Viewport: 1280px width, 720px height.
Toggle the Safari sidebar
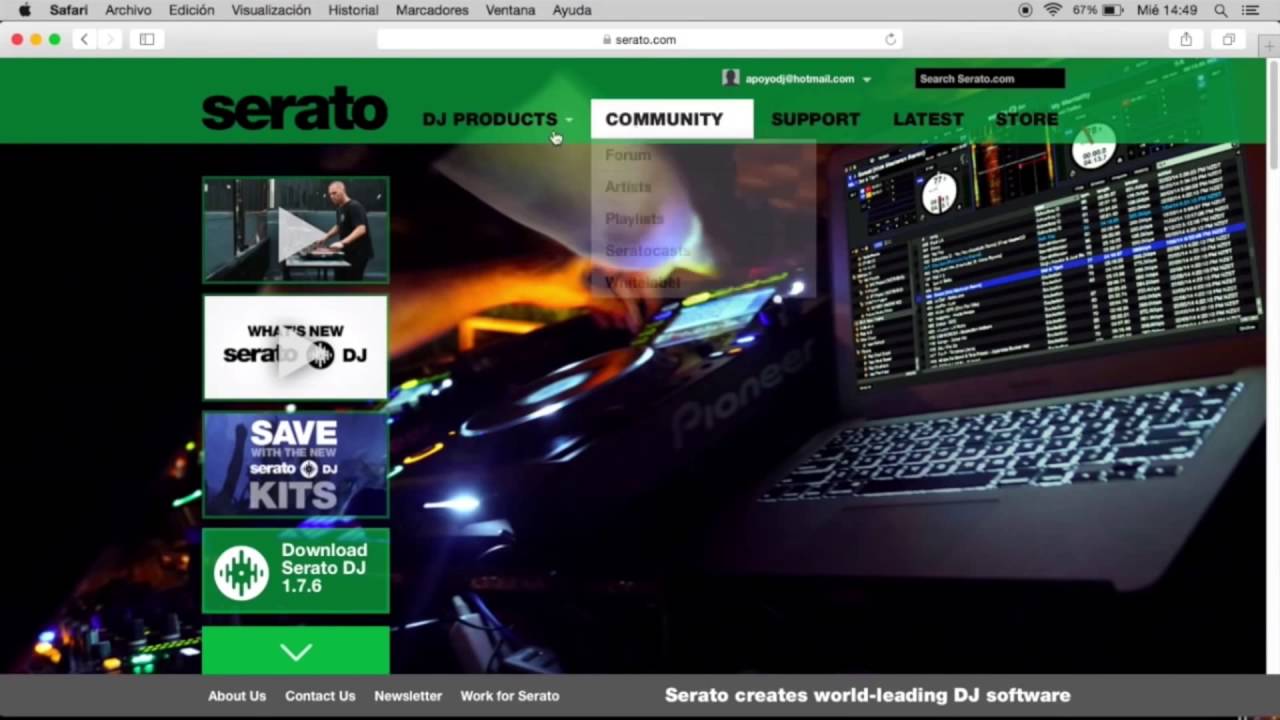pos(147,39)
